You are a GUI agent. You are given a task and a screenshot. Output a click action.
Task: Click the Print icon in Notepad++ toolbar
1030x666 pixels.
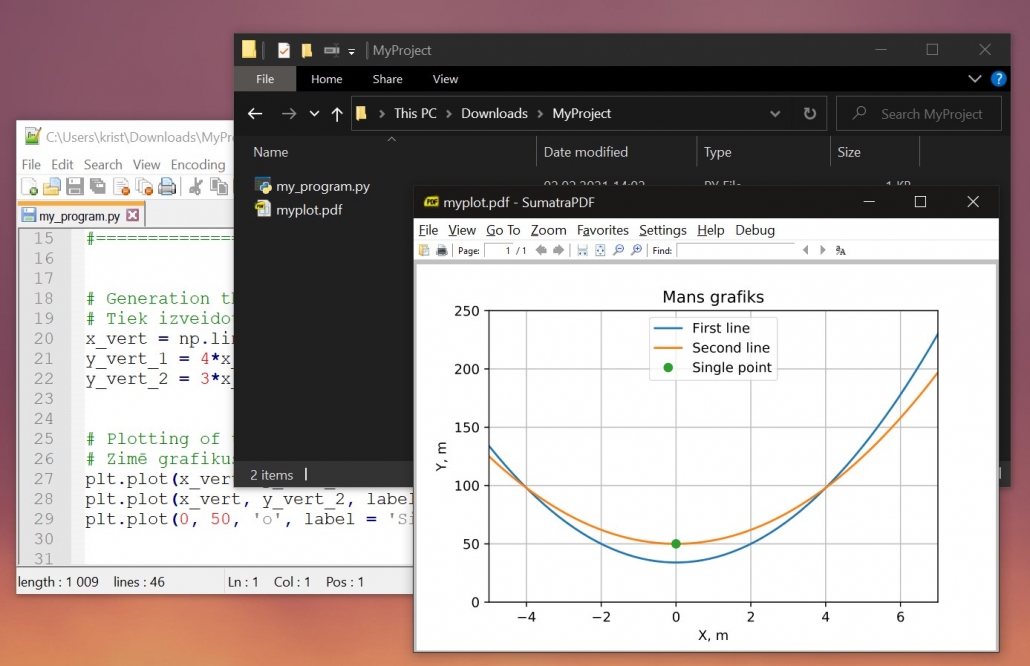tap(168, 187)
